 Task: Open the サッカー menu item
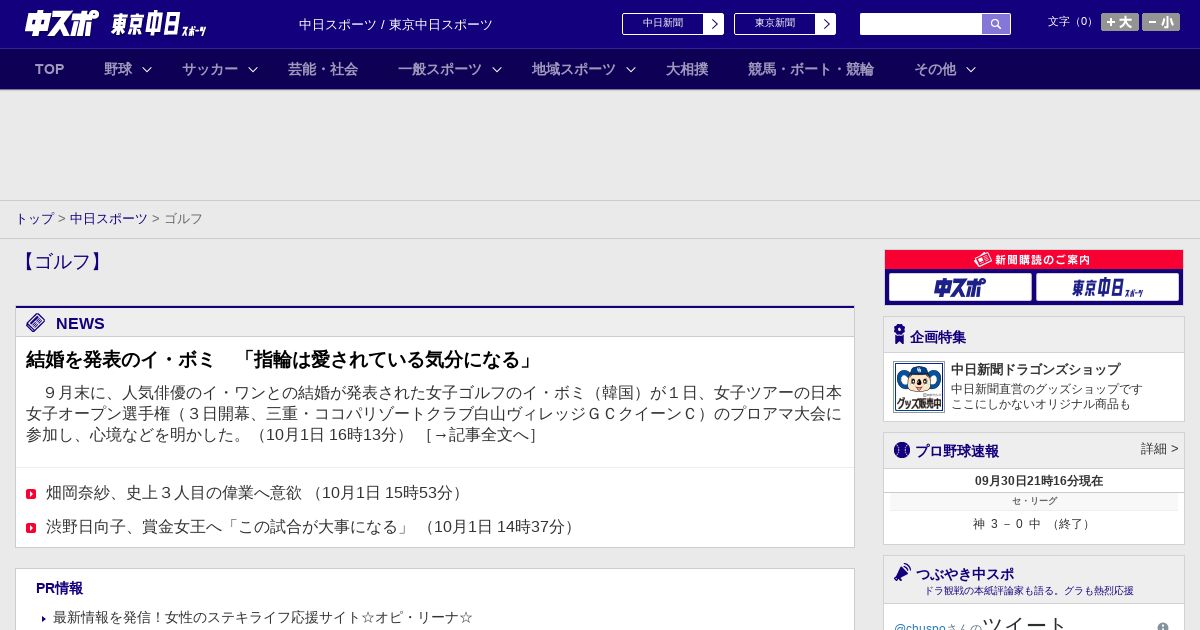pyautogui.click(x=210, y=69)
